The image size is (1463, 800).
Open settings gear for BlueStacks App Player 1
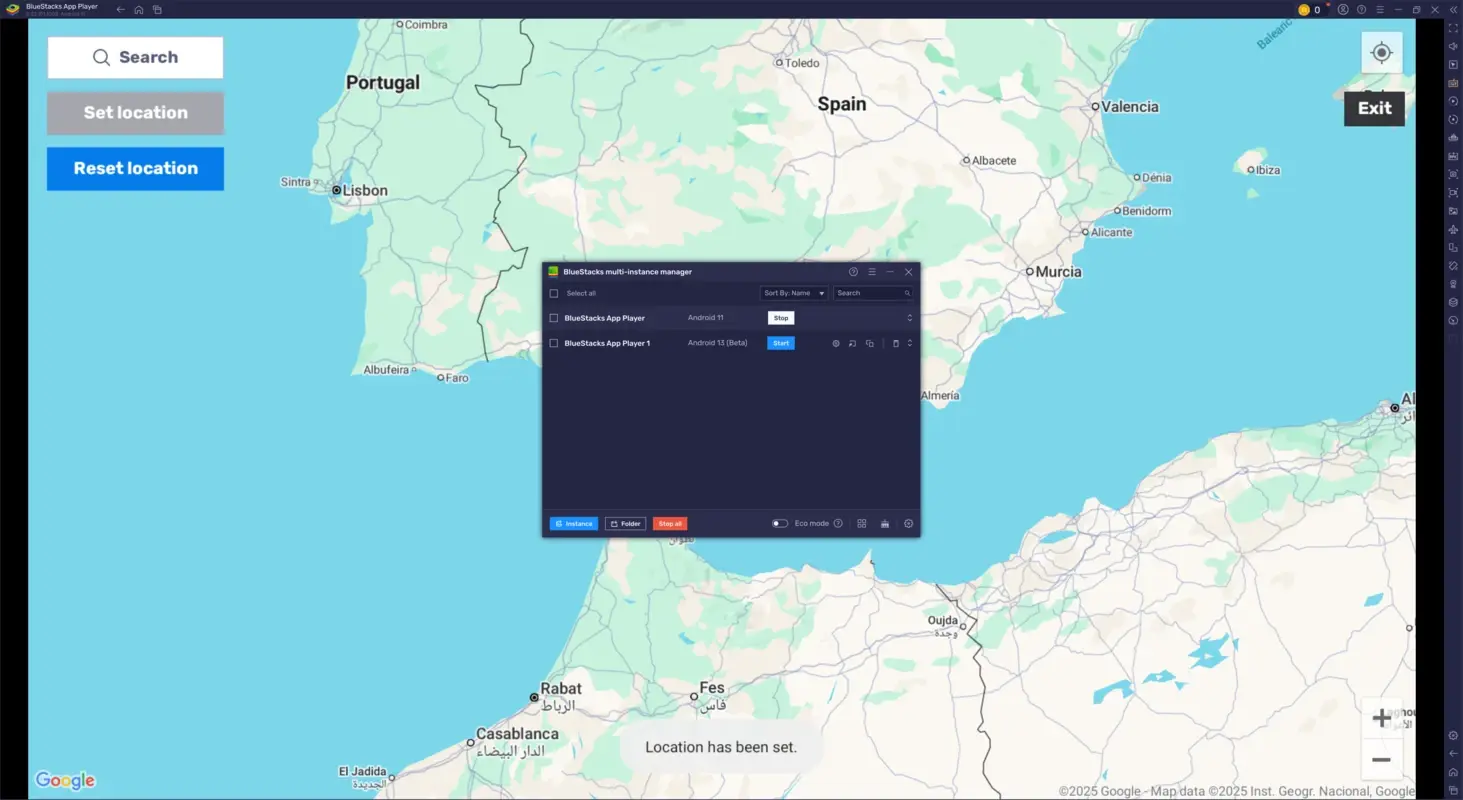coord(836,343)
